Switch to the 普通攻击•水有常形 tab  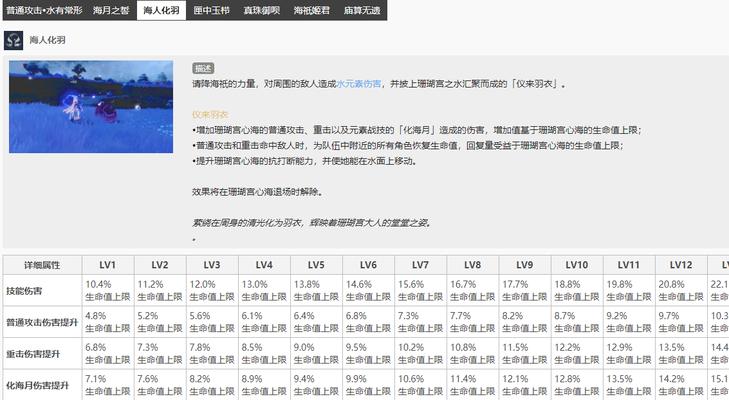[x=45, y=10]
